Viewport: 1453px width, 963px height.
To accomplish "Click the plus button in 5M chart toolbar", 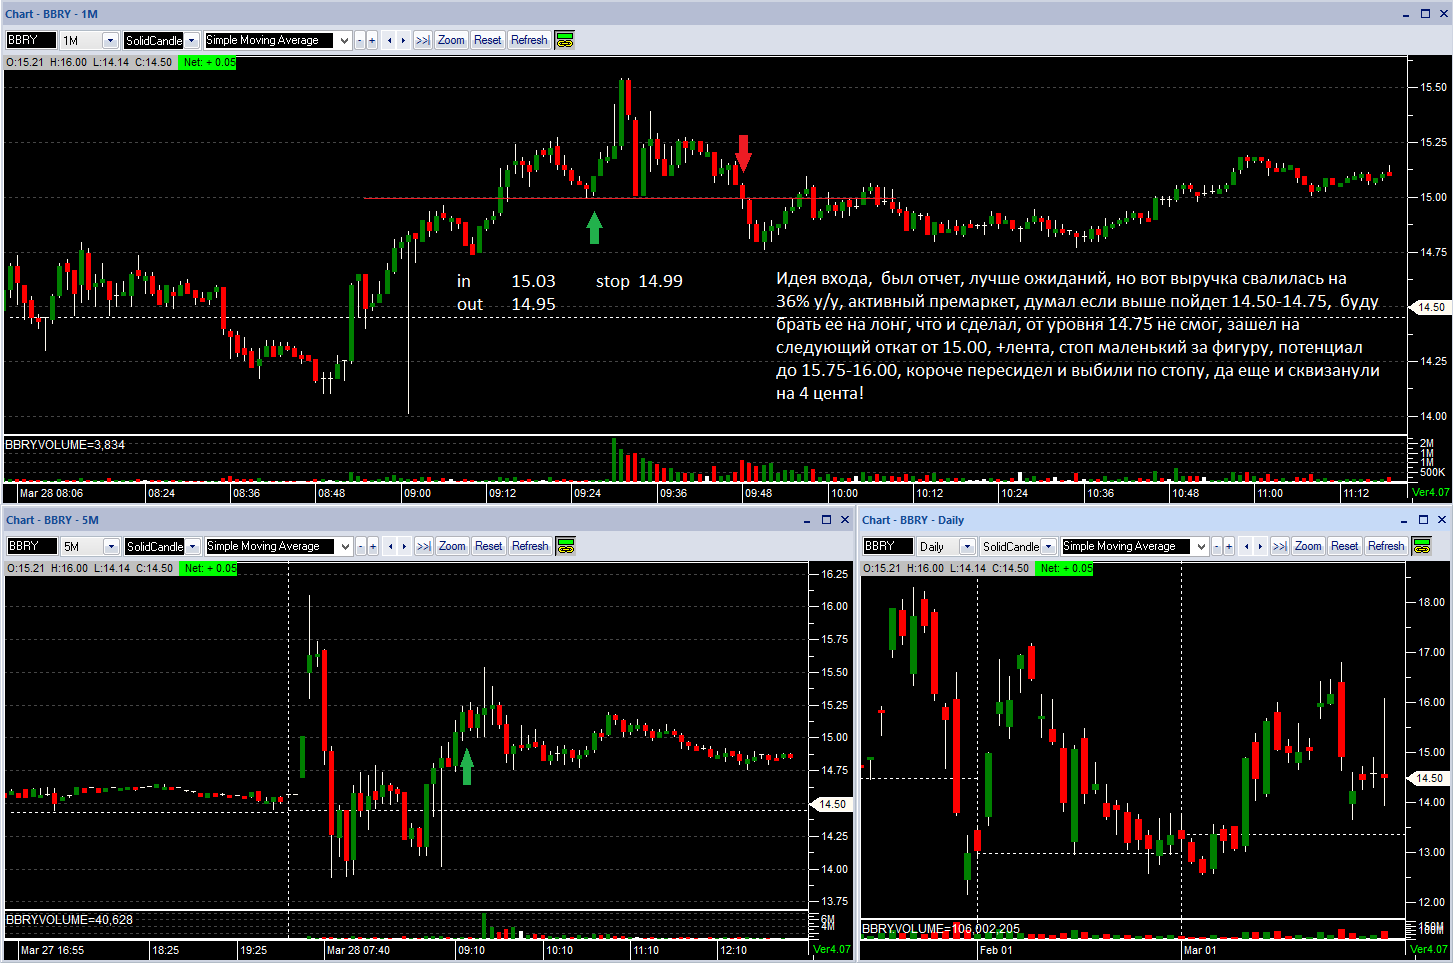I will [x=373, y=546].
